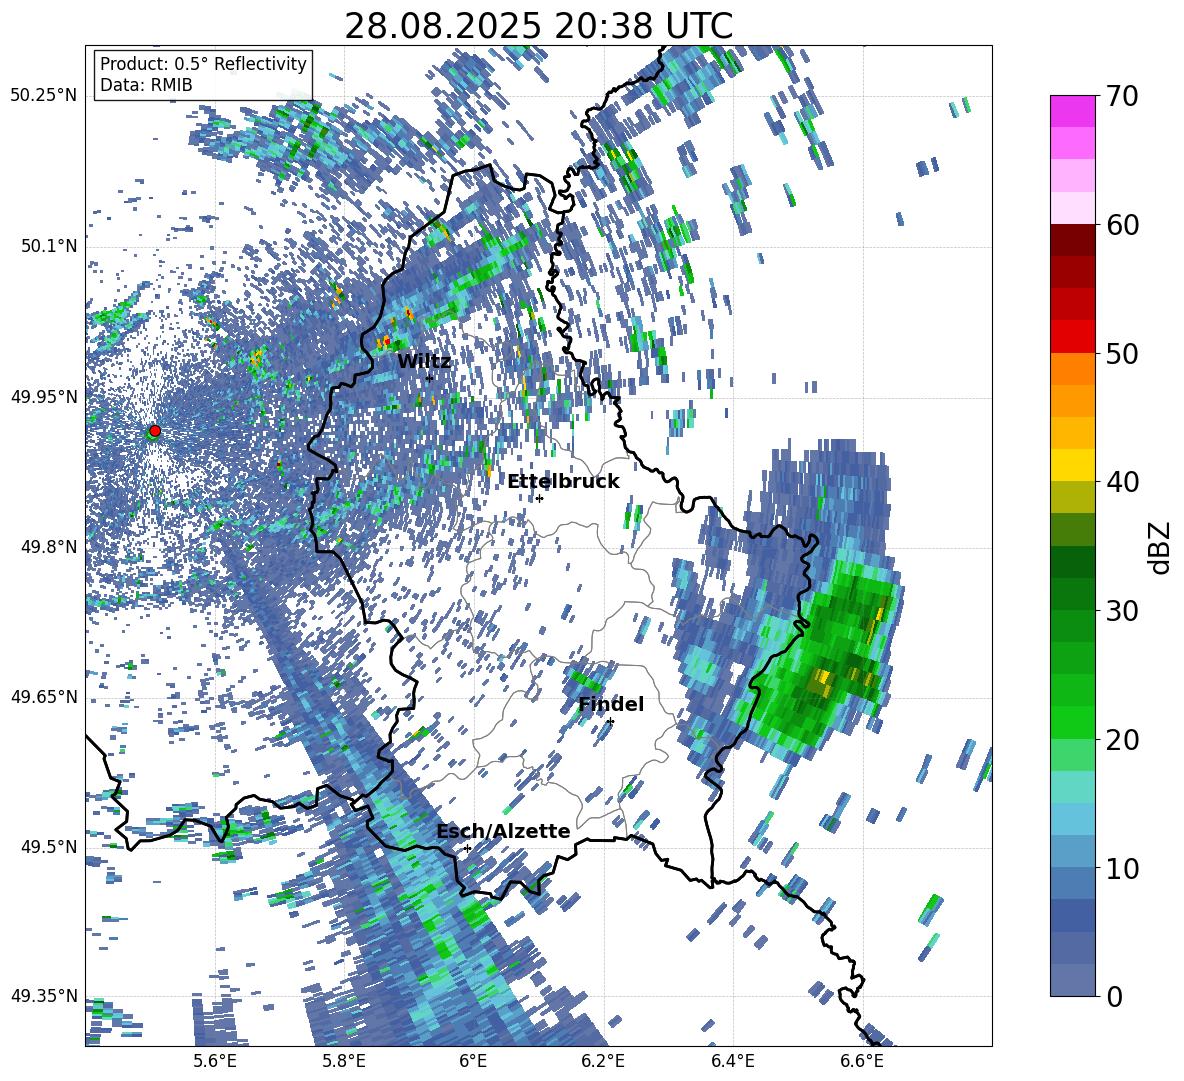
Task: Click the longitude label 6.2°E
Action: click(x=603, y=1061)
